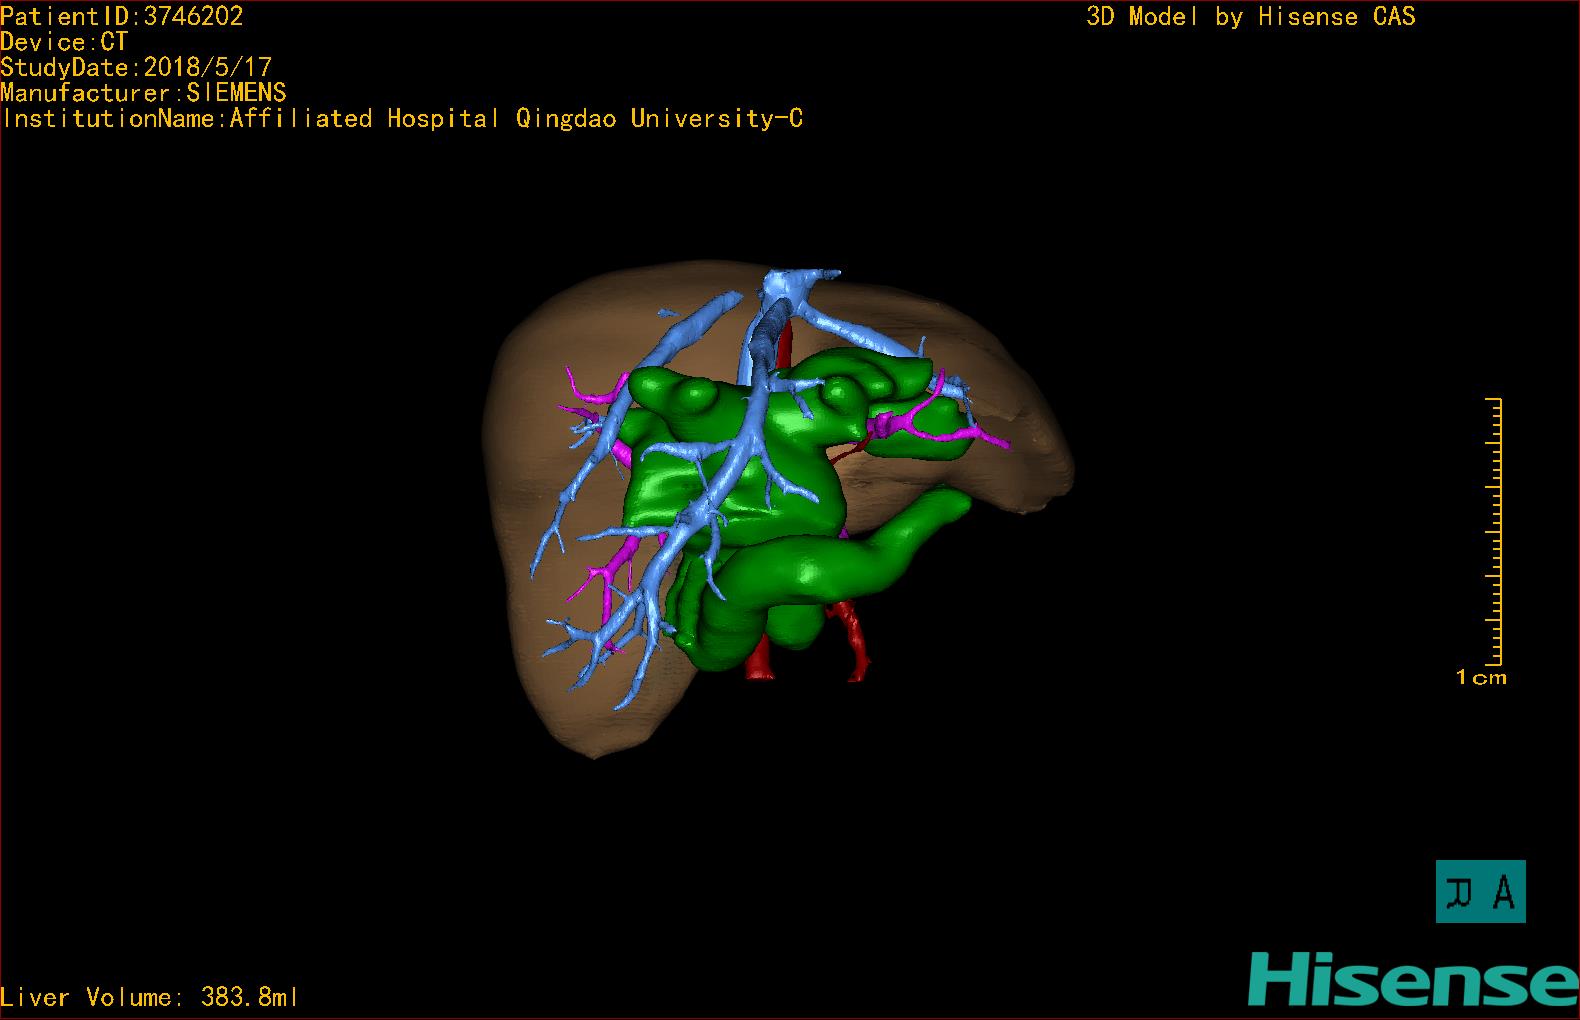Click the Liver Volume: 383.8ml readout

click(x=149, y=997)
